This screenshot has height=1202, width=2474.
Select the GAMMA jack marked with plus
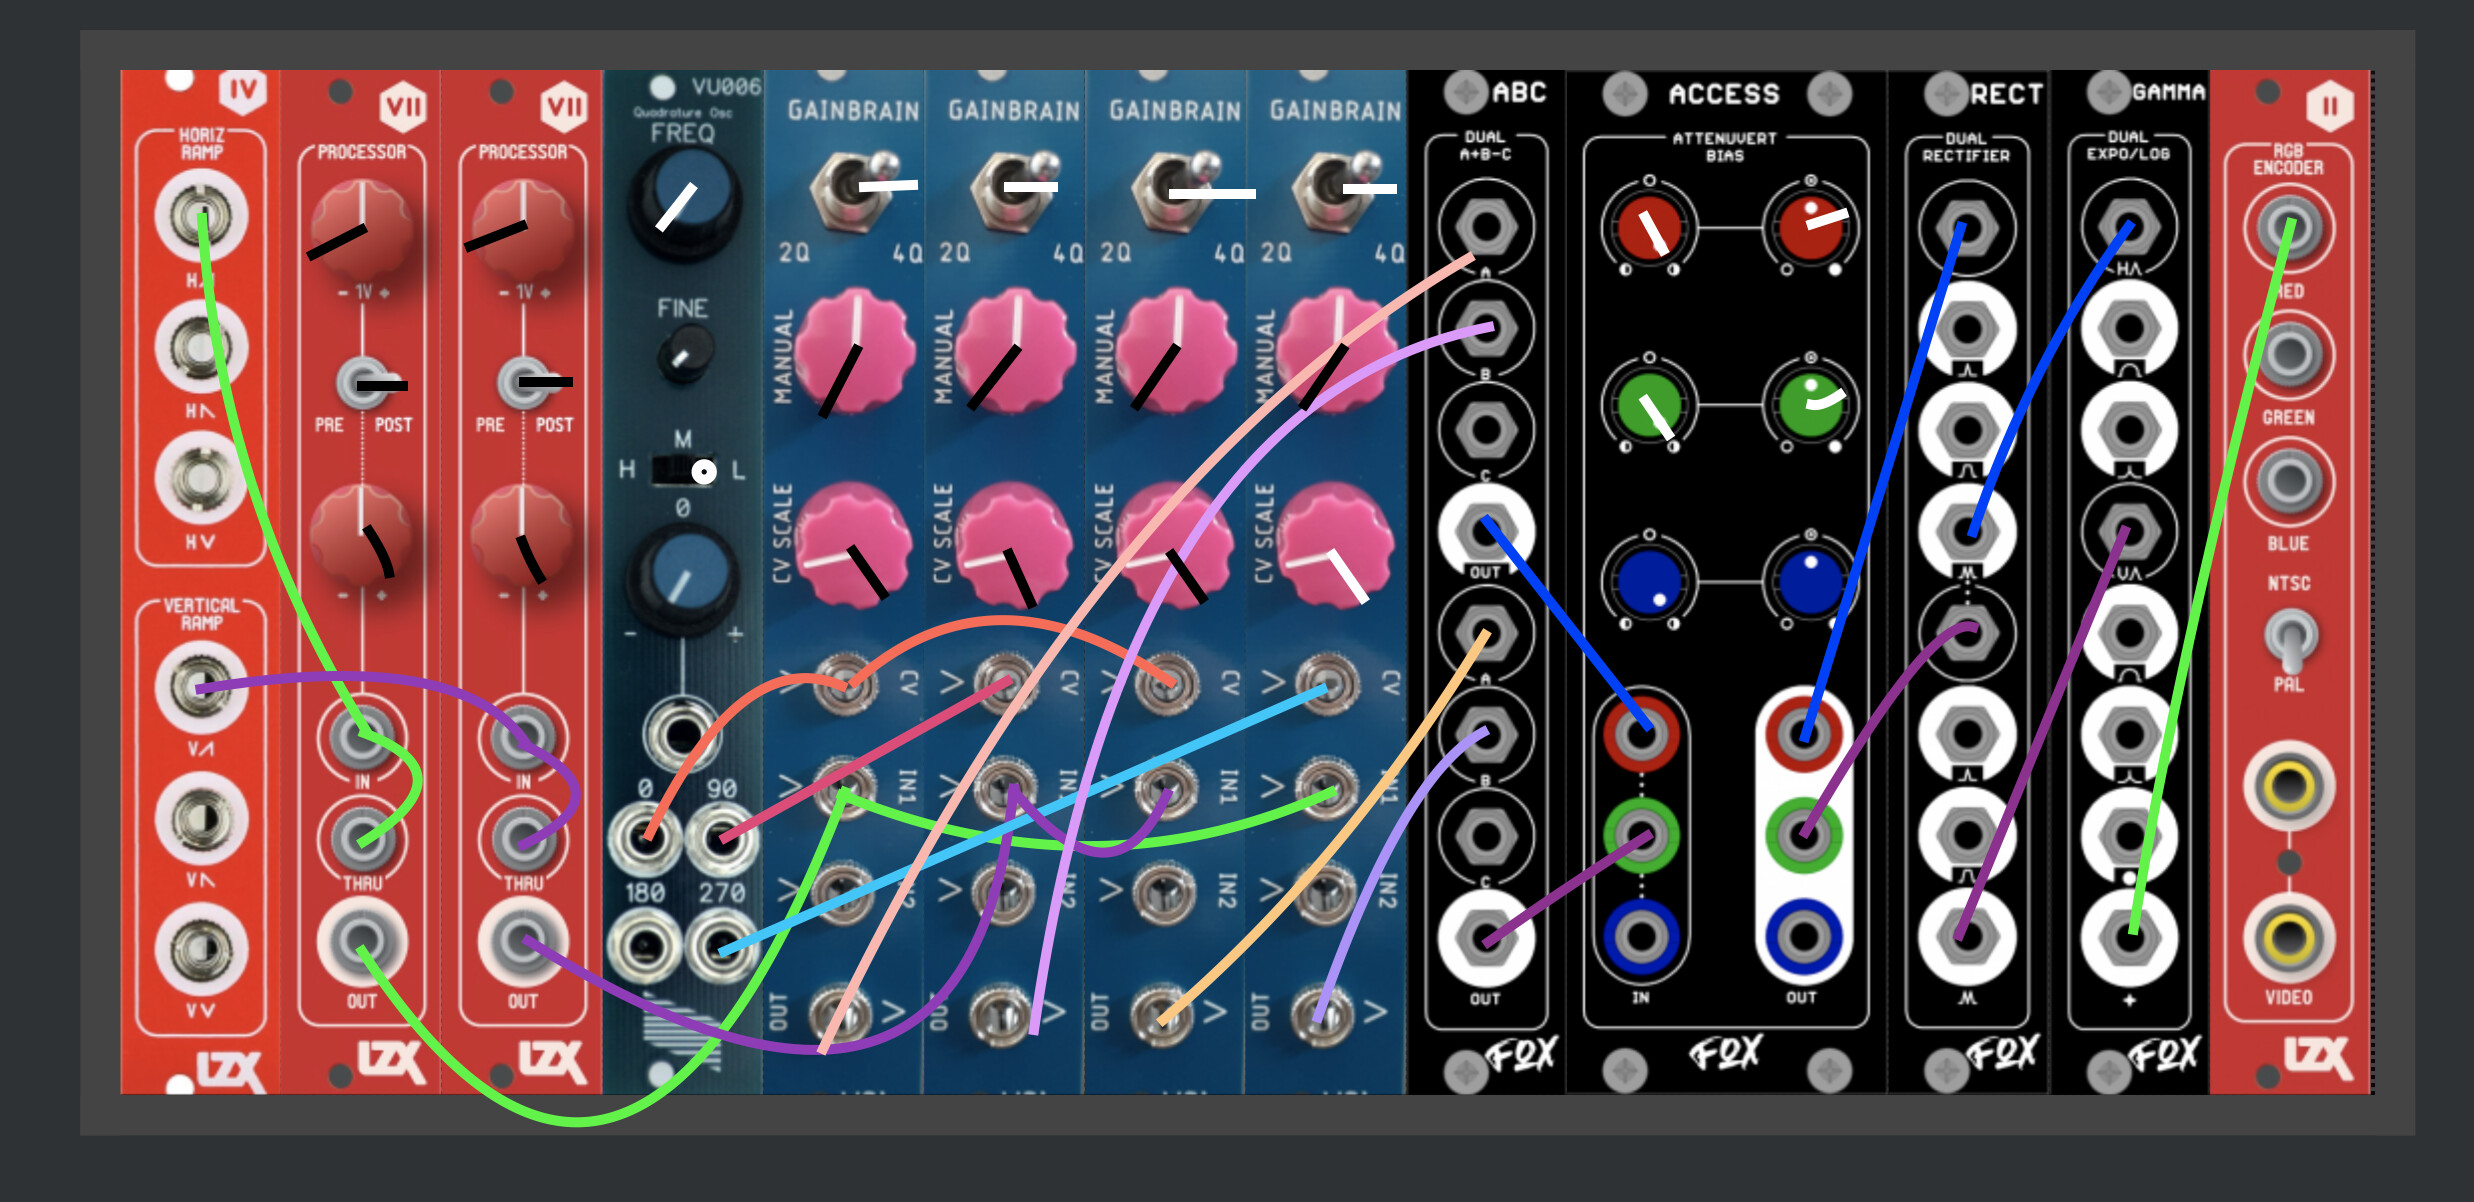pos(2129,938)
